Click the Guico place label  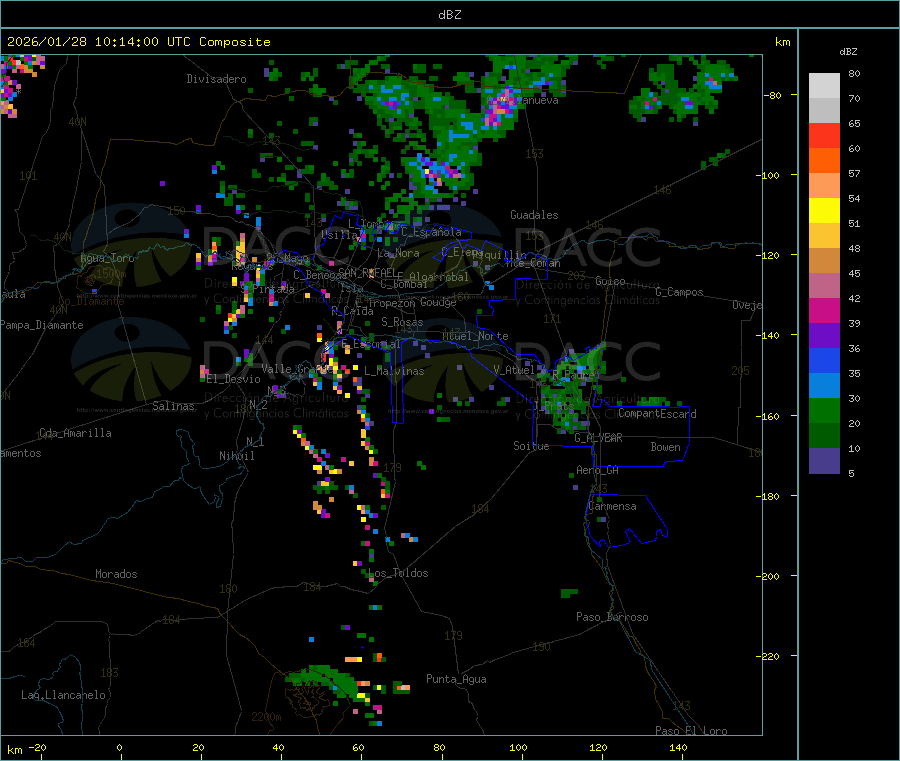pos(610,281)
